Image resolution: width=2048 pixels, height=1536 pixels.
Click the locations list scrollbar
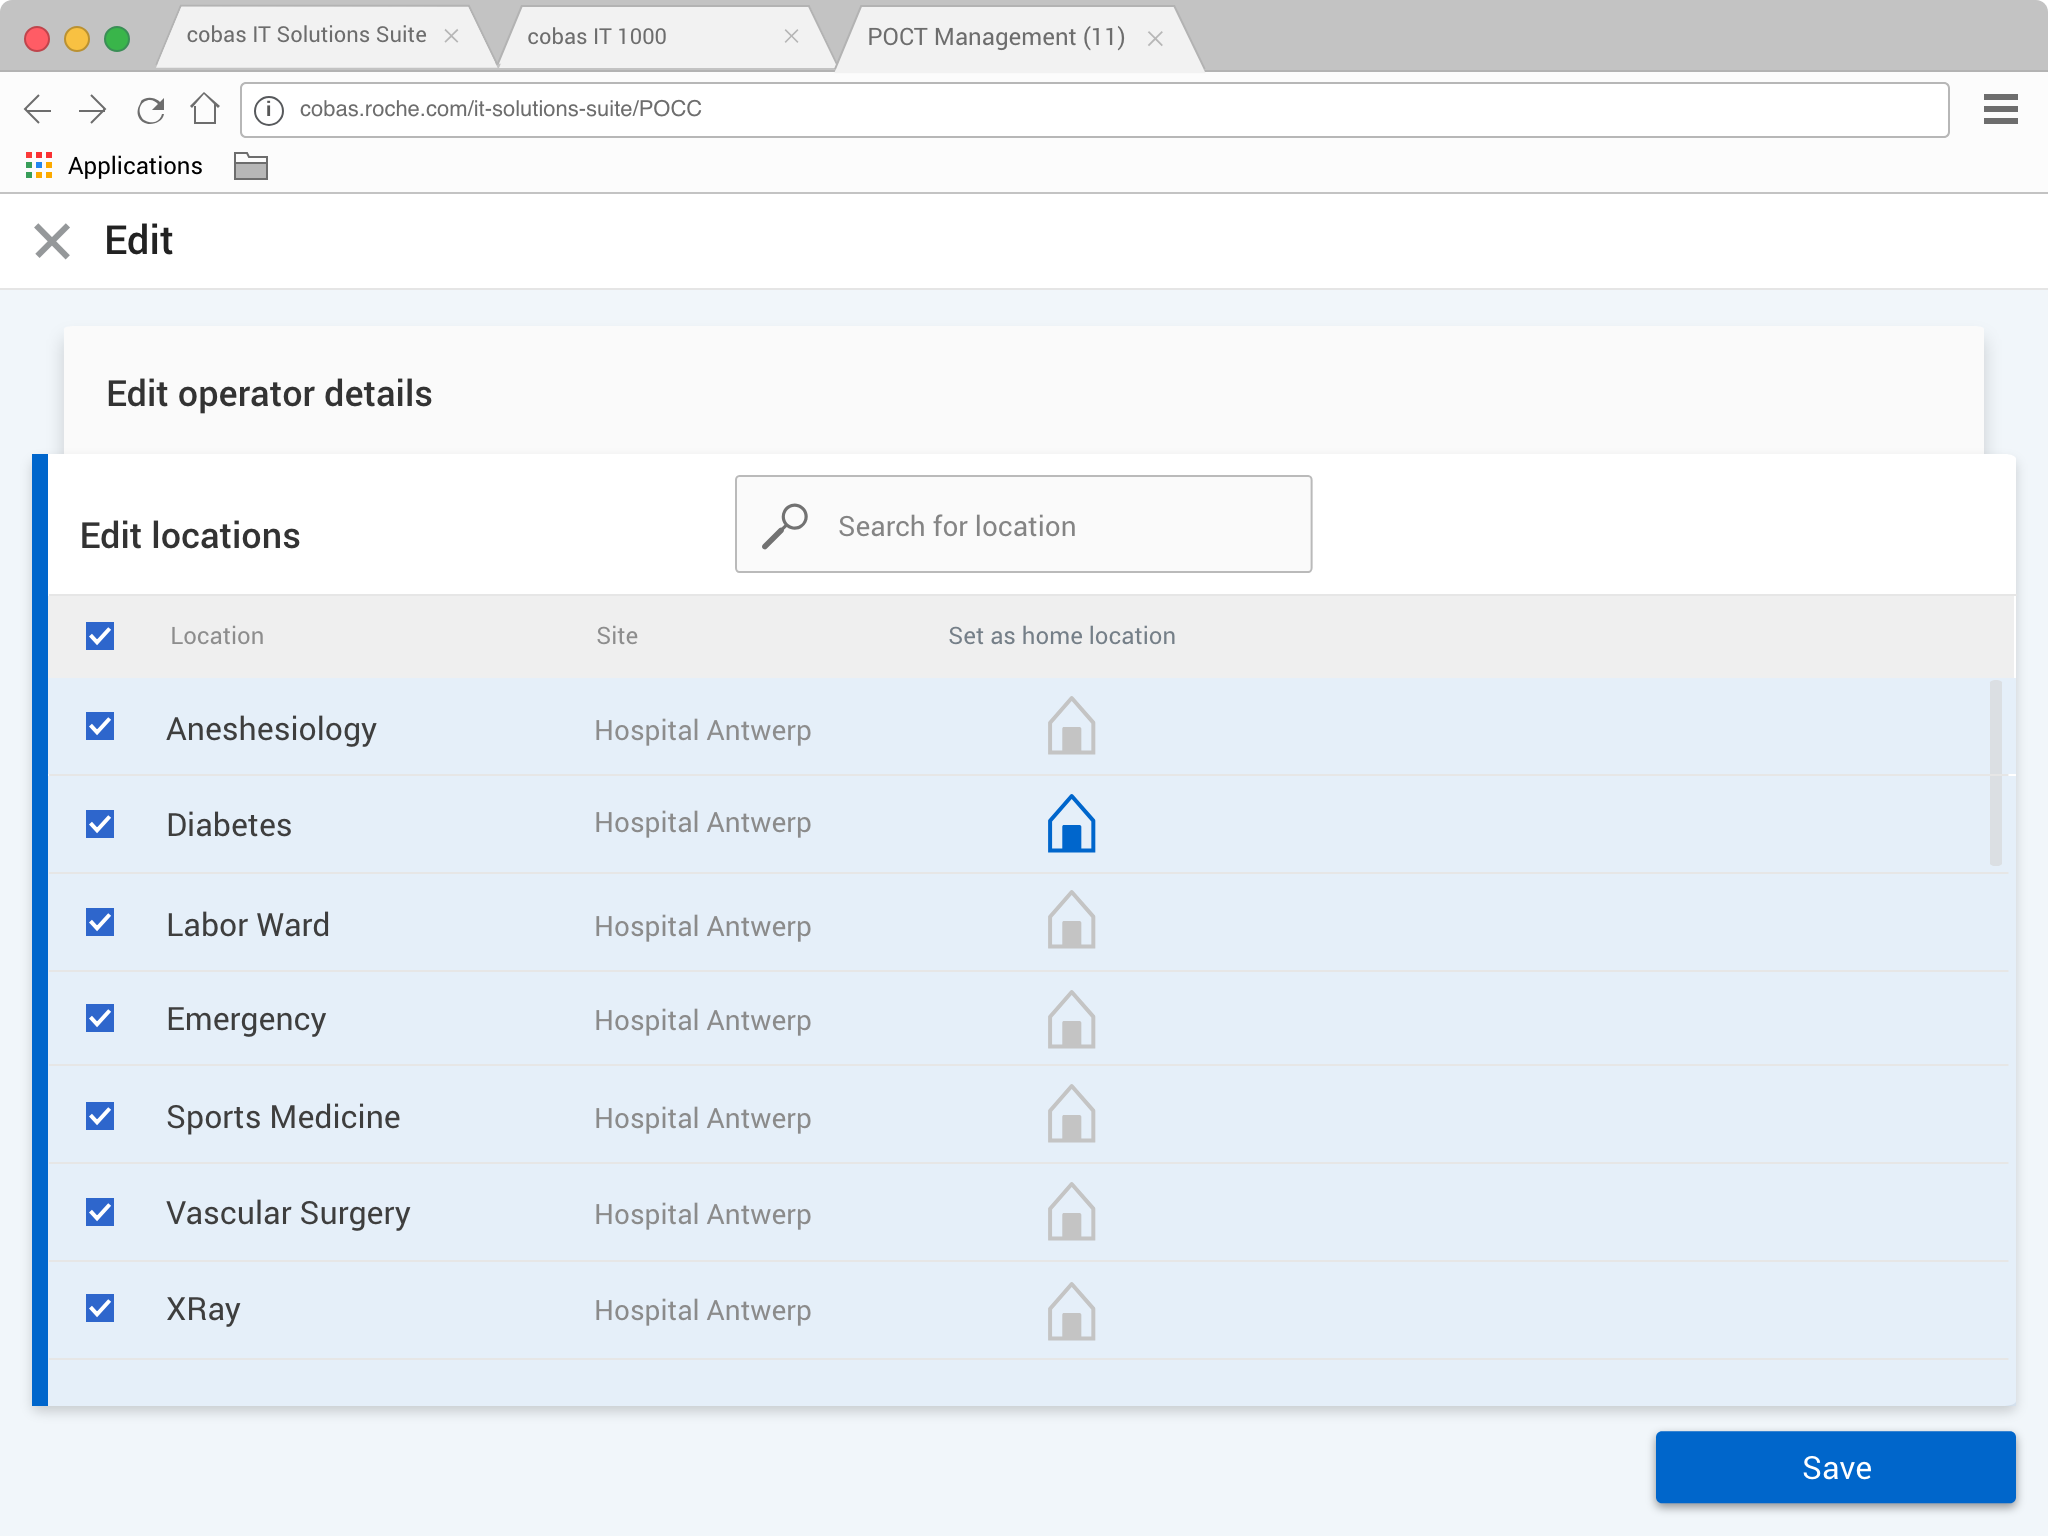(x=1995, y=772)
